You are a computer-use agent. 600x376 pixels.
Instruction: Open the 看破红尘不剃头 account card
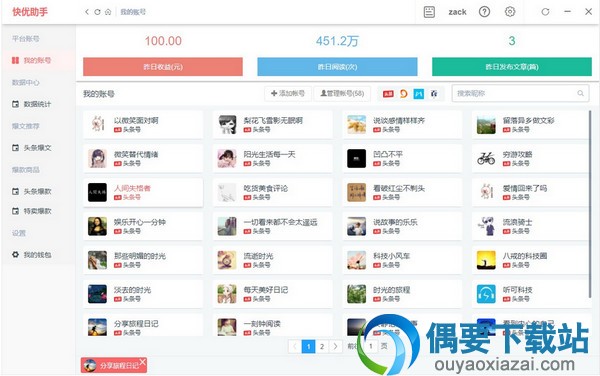click(402, 192)
